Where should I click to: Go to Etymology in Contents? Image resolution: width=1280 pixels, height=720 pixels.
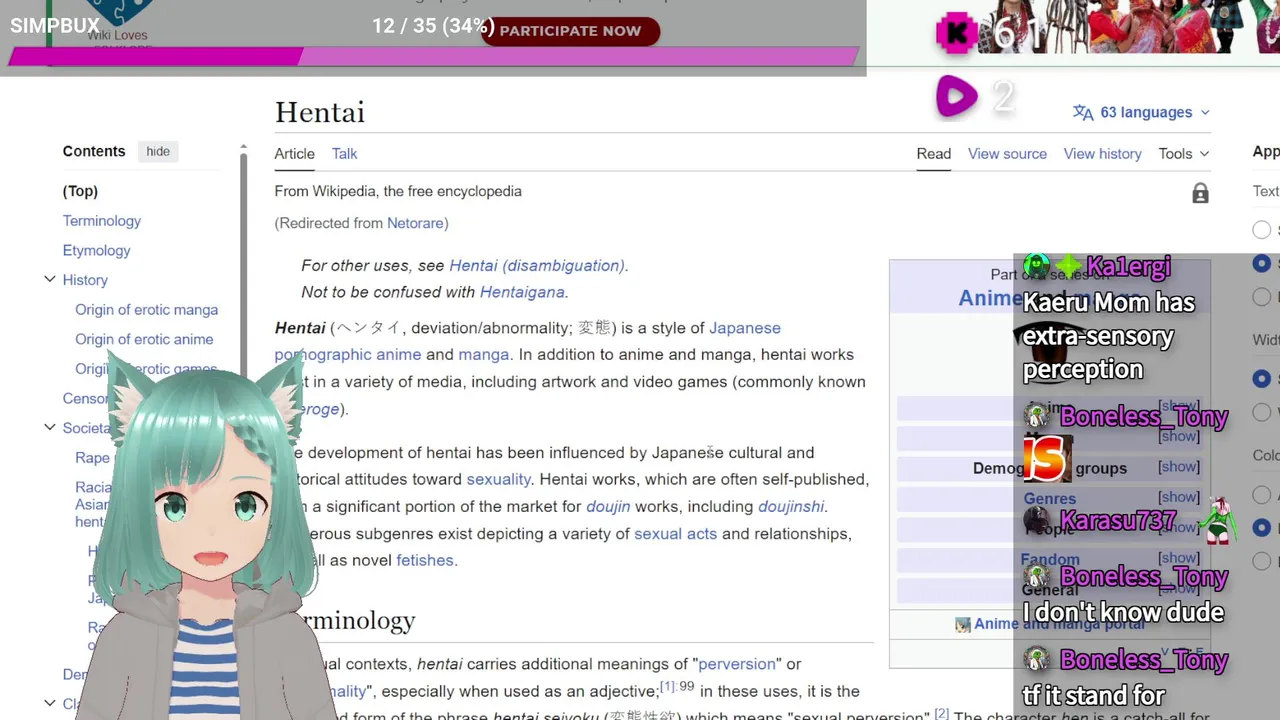pos(96,250)
